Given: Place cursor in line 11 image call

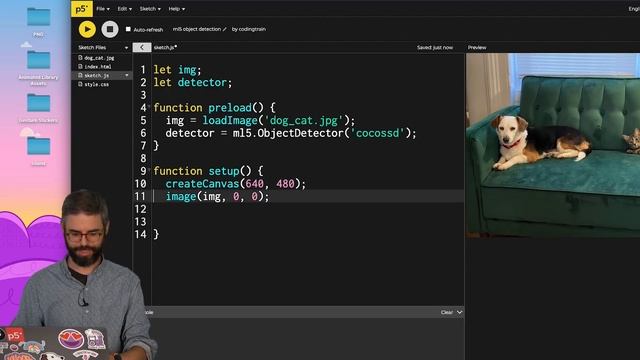Looking at the screenshot, I should coord(217,197).
